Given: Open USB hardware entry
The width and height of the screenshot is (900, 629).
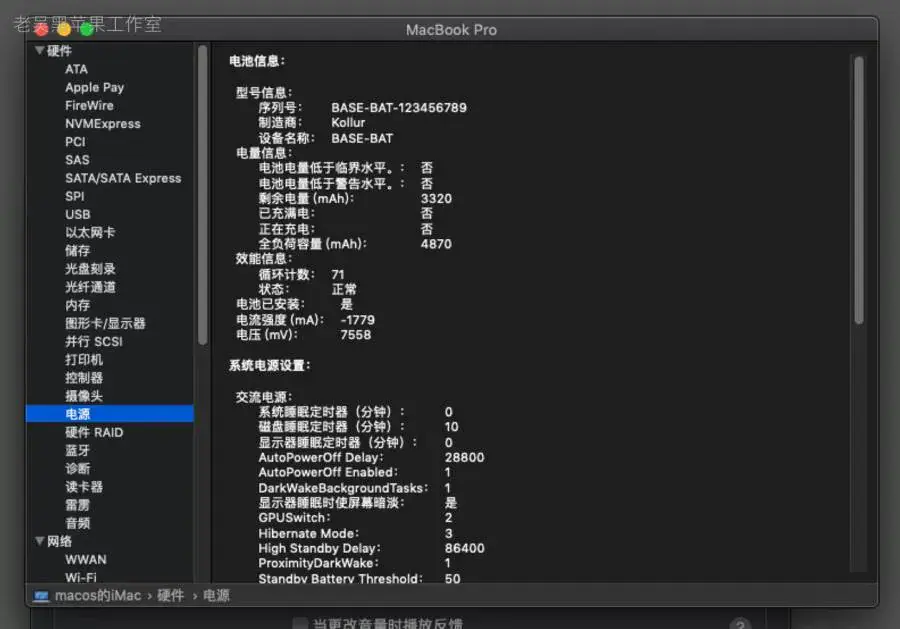Looking at the screenshot, I should click(77, 214).
